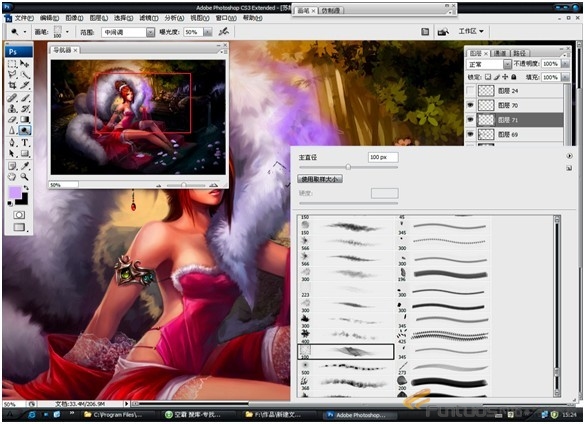The width and height of the screenshot is (585, 424).
Task: Open the 填充 fill arrow
Action: point(565,77)
